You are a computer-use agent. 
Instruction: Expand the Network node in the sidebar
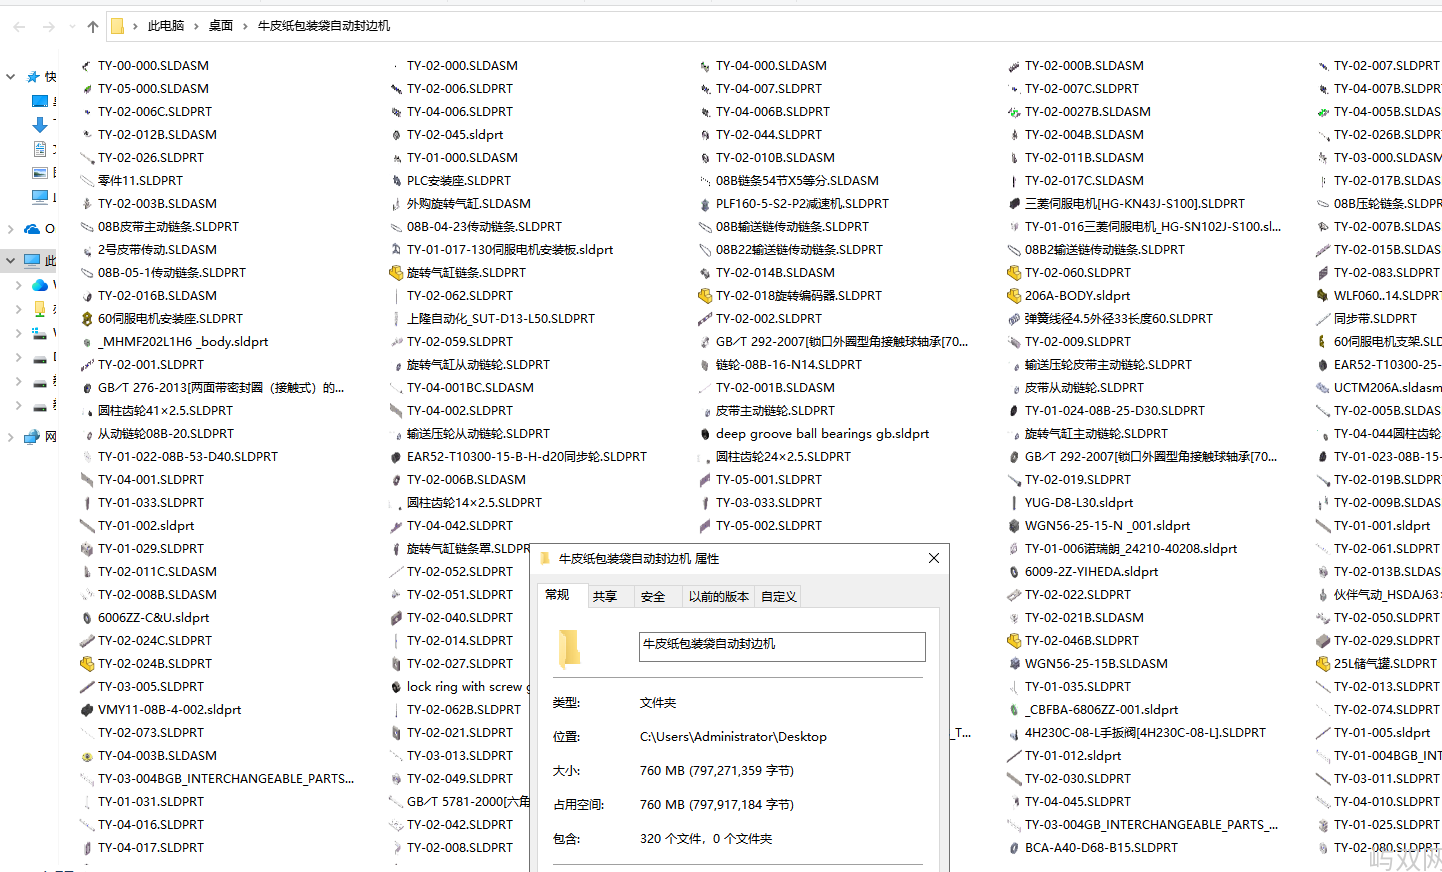pos(11,437)
